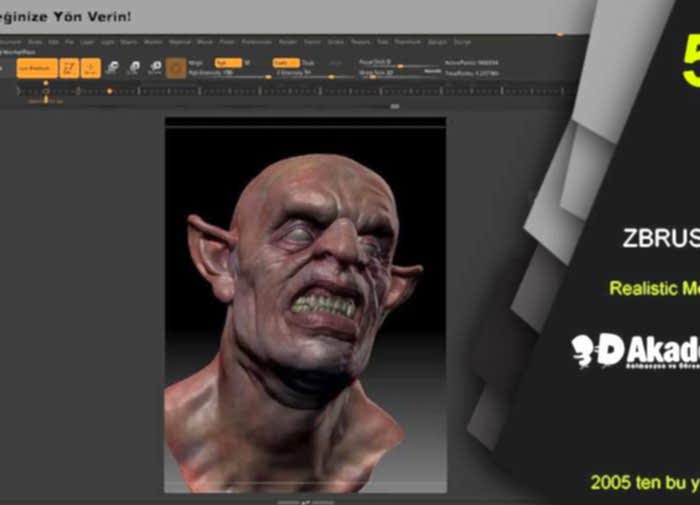
Task: Adjust the Focal Shift slider
Action: click(400, 63)
